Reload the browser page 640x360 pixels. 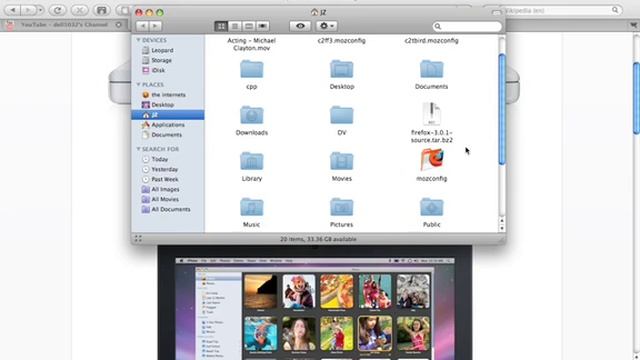coord(58,10)
